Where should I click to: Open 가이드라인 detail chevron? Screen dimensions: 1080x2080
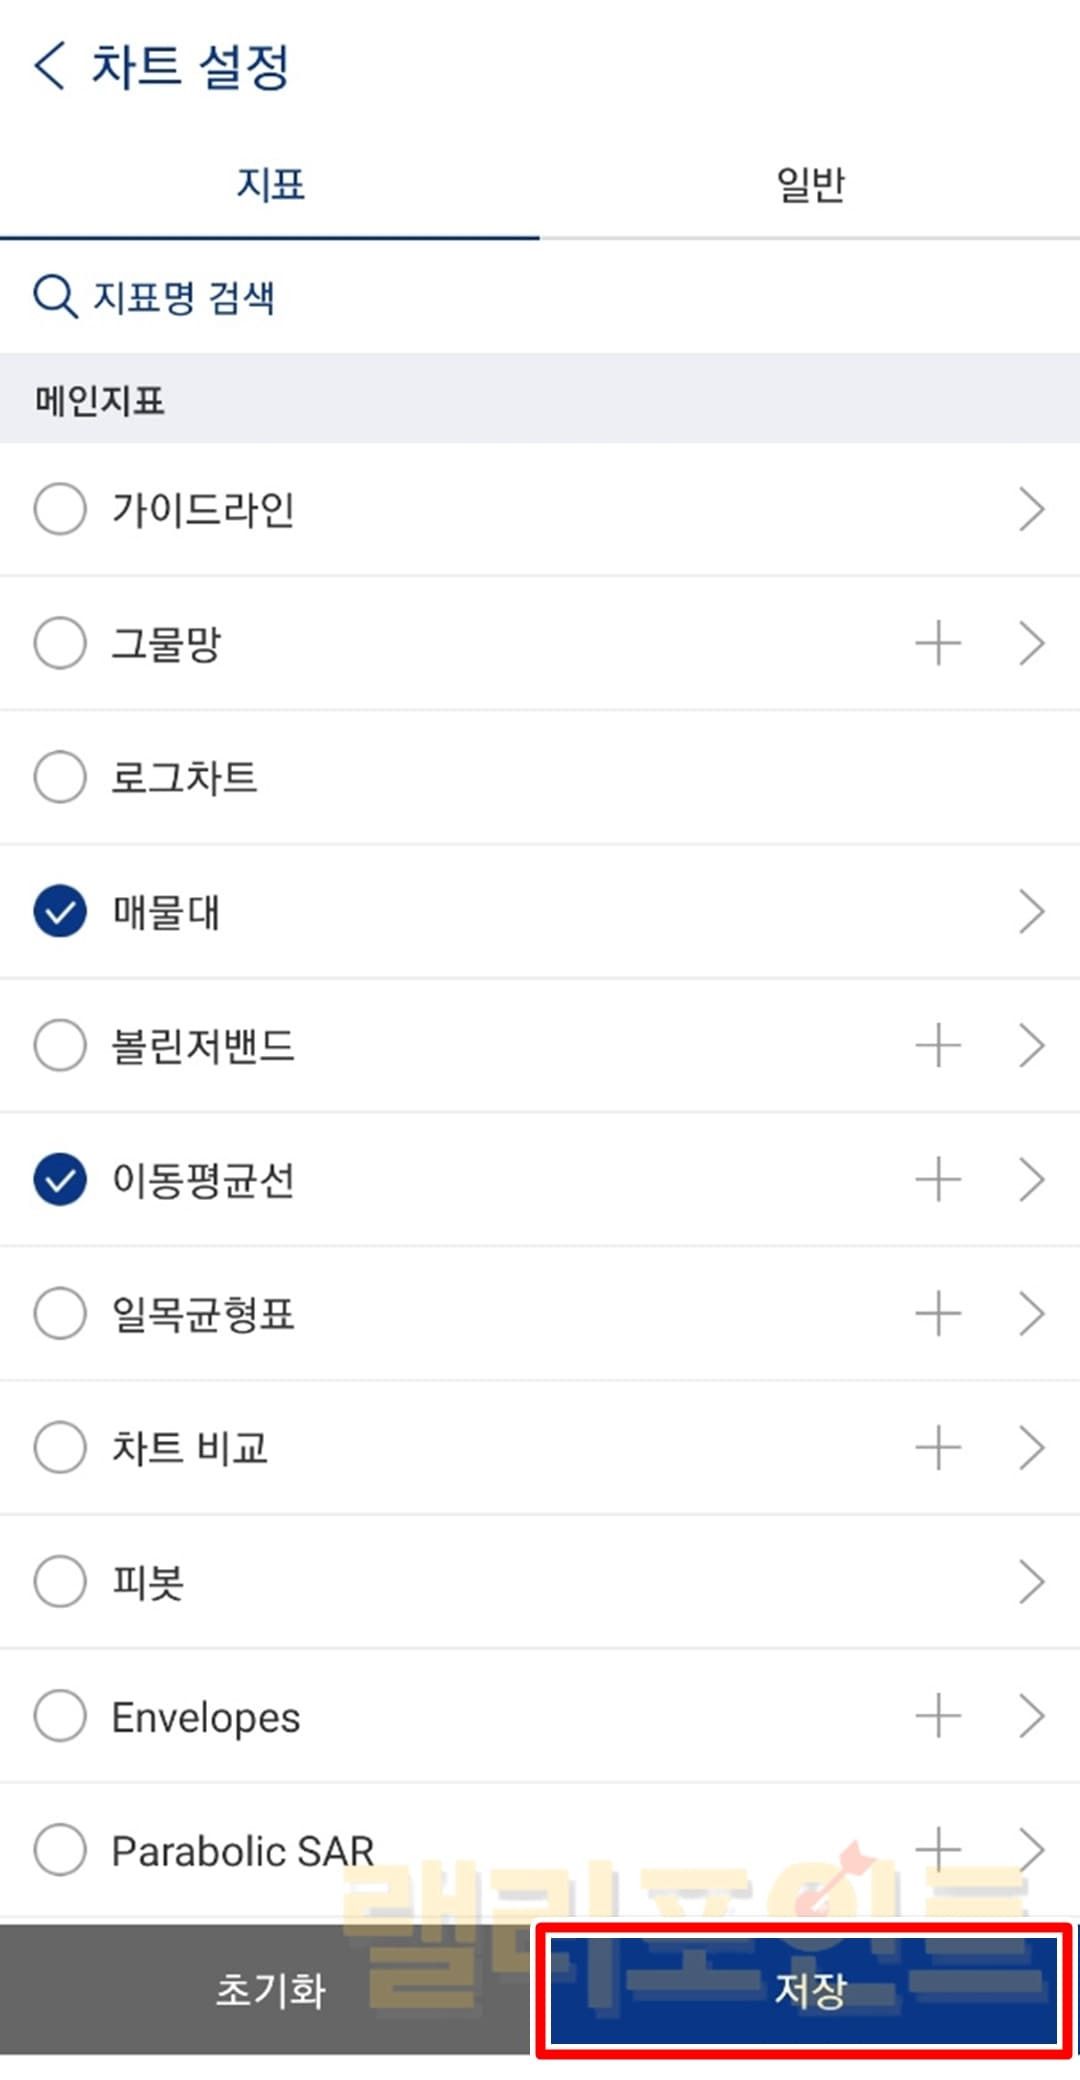pos(1031,509)
